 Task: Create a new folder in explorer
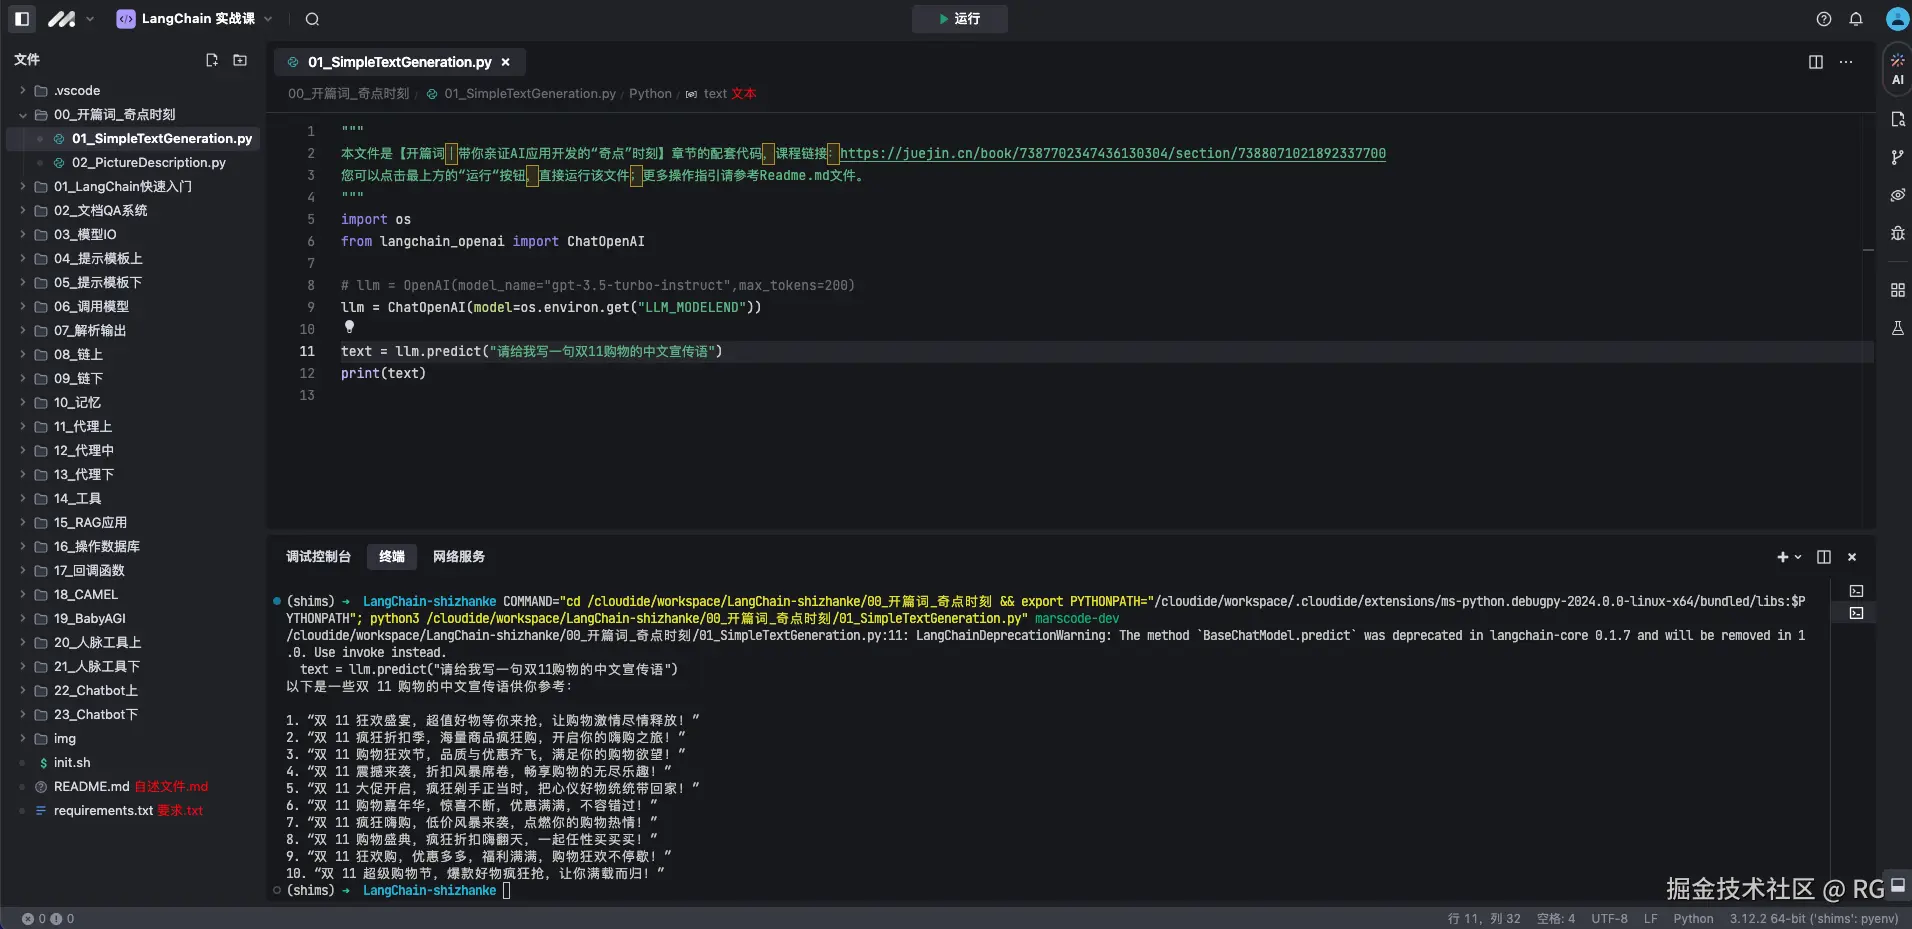(240, 60)
